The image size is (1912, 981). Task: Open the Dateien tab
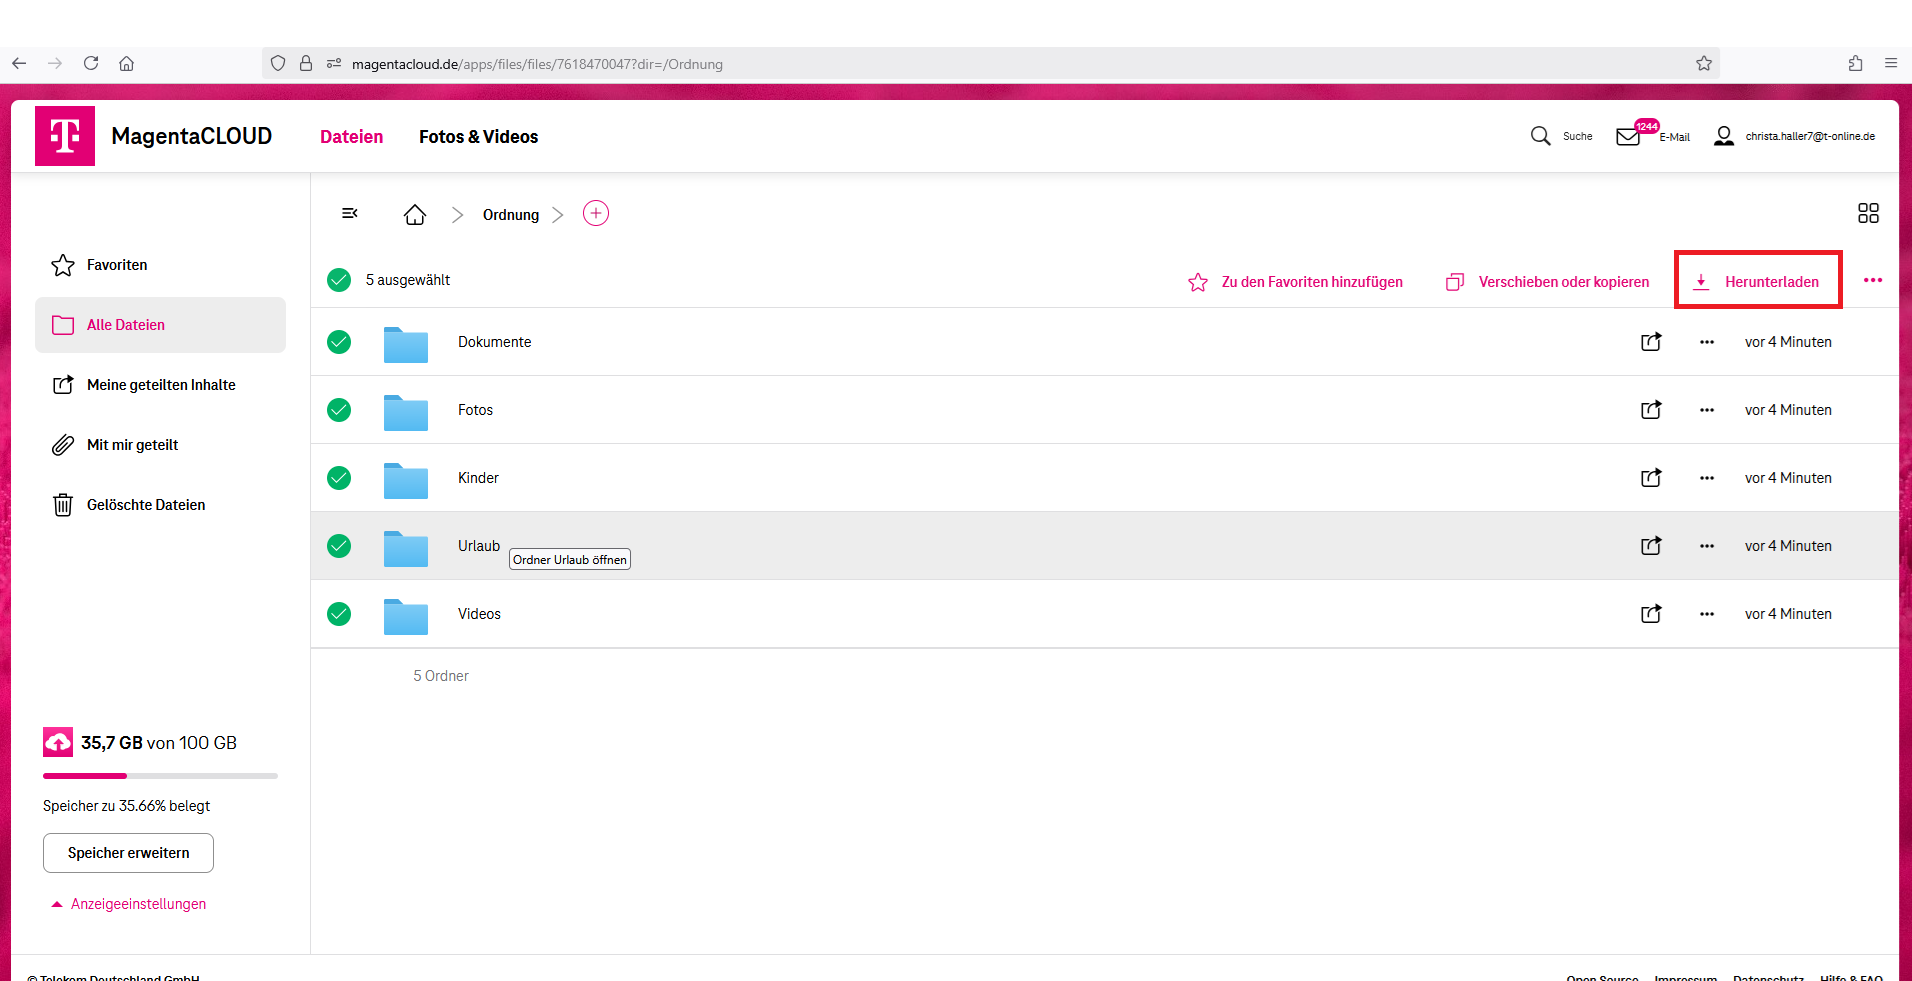351,137
